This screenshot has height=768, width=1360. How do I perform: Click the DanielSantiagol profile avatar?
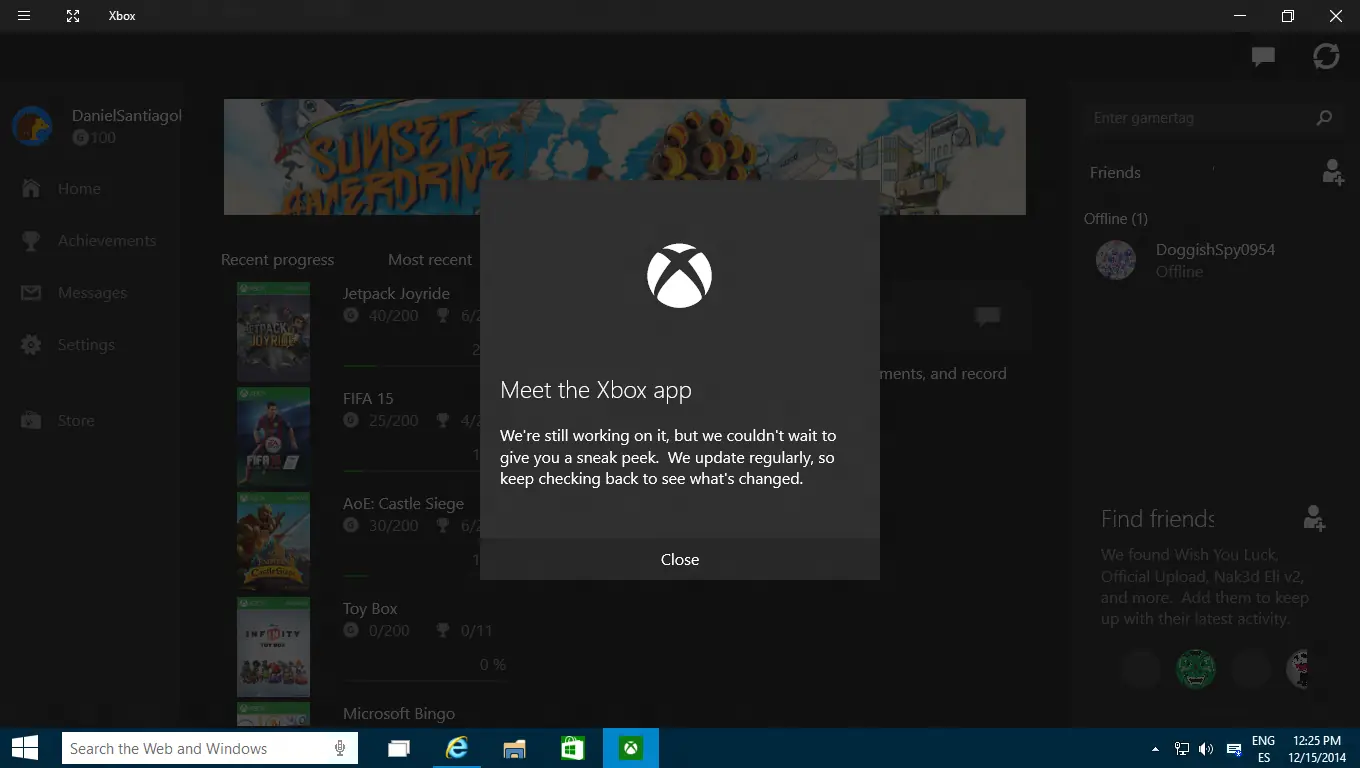click(32, 126)
